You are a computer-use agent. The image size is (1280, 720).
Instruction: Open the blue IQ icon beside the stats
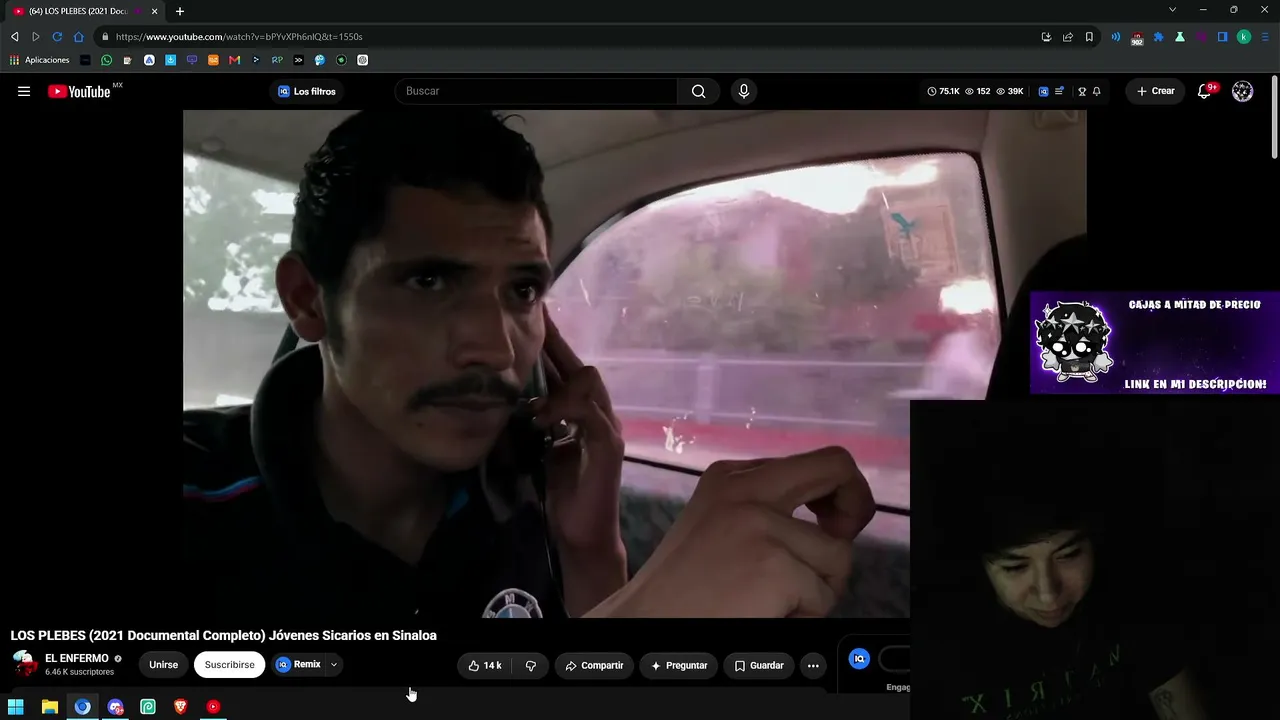point(1043,91)
